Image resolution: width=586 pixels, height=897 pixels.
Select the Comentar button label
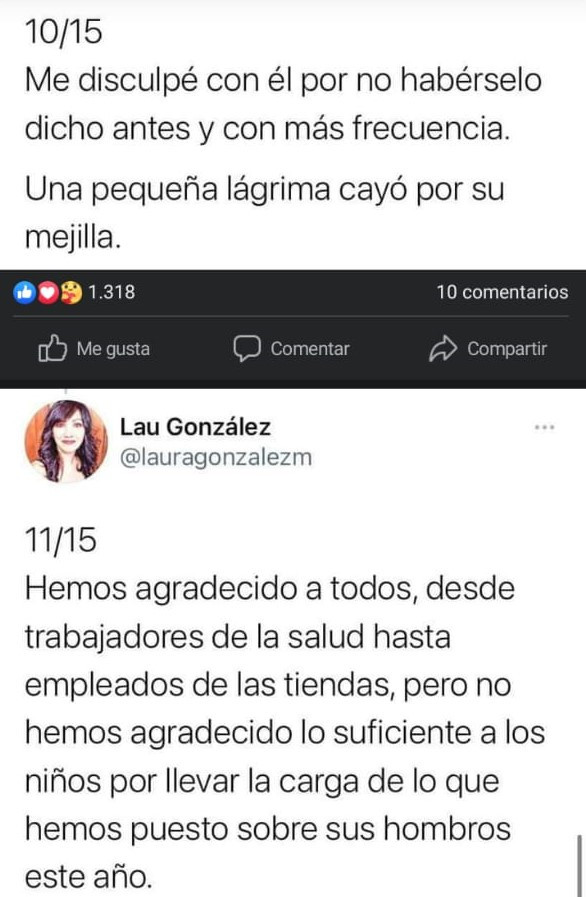pos(310,349)
